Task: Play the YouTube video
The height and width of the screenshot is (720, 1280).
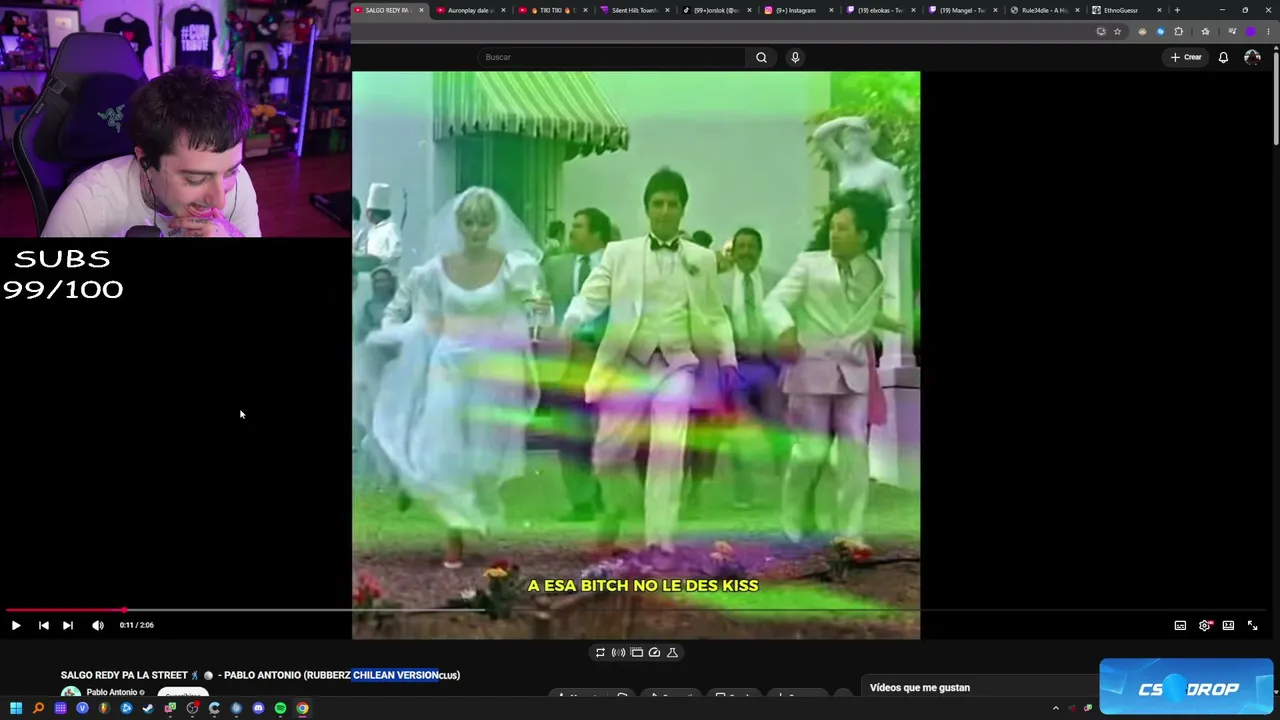Action: click(x=16, y=625)
